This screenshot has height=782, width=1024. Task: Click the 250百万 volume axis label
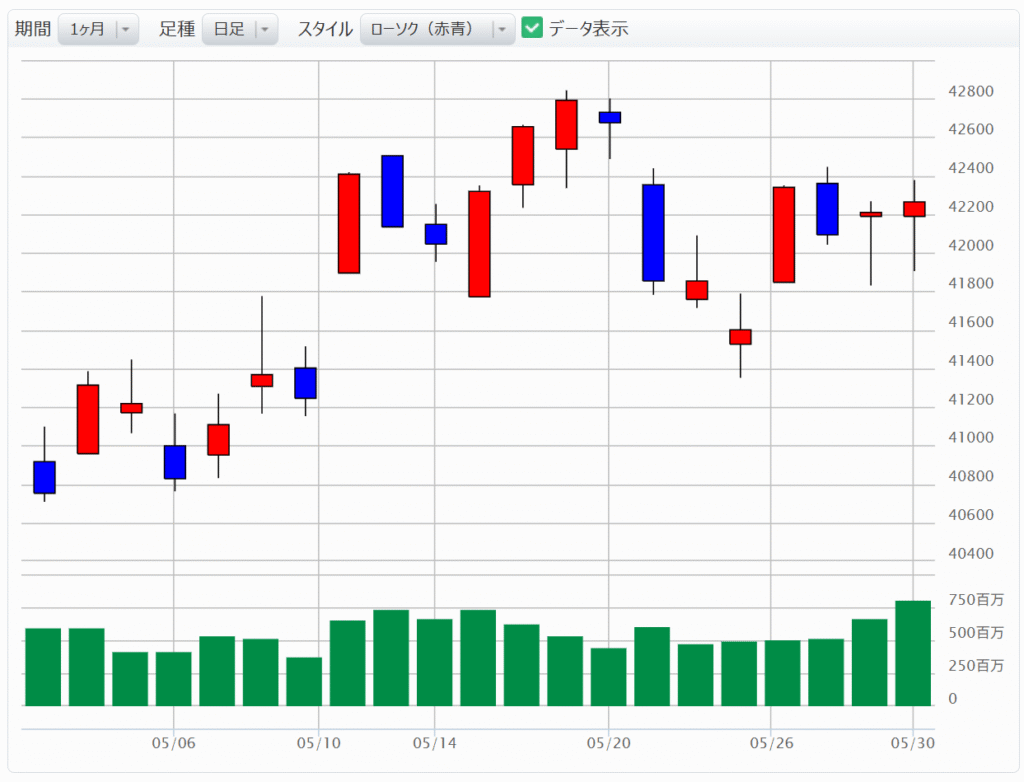[x=976, y=666]
